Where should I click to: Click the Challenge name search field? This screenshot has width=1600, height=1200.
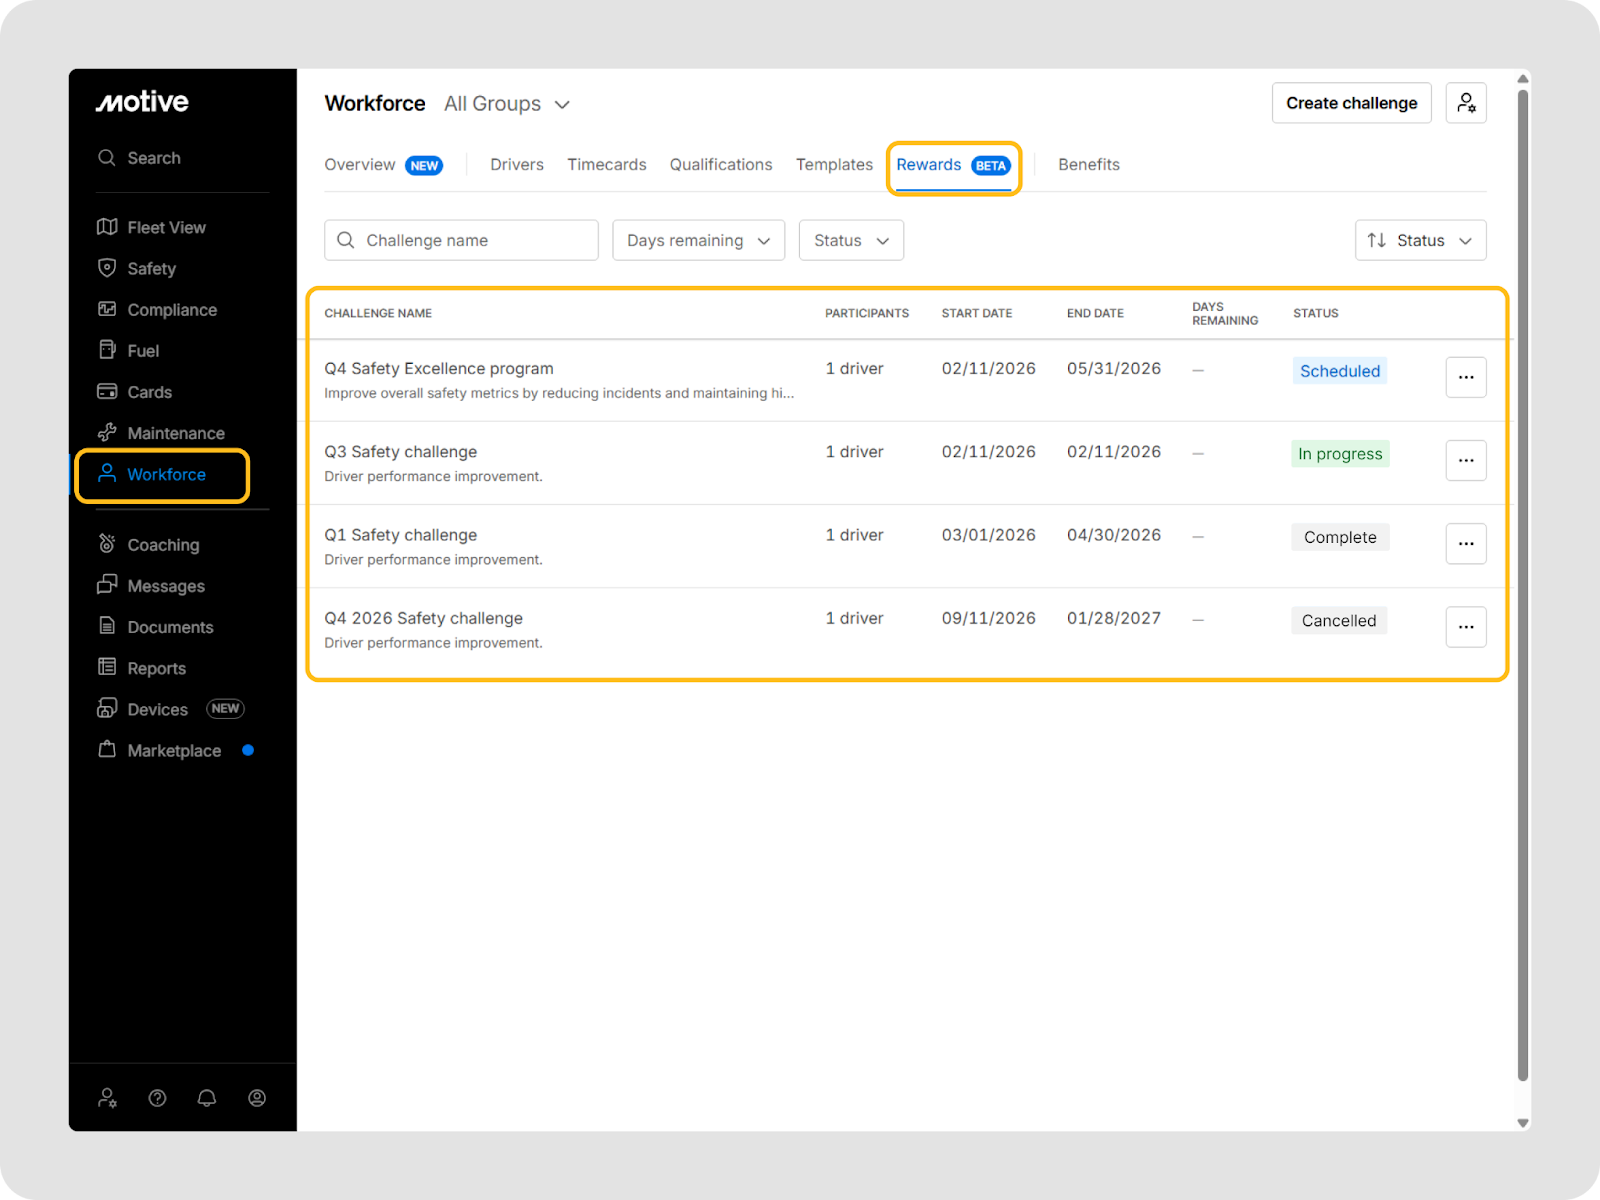pyautogui.click(x=461, y=240)
